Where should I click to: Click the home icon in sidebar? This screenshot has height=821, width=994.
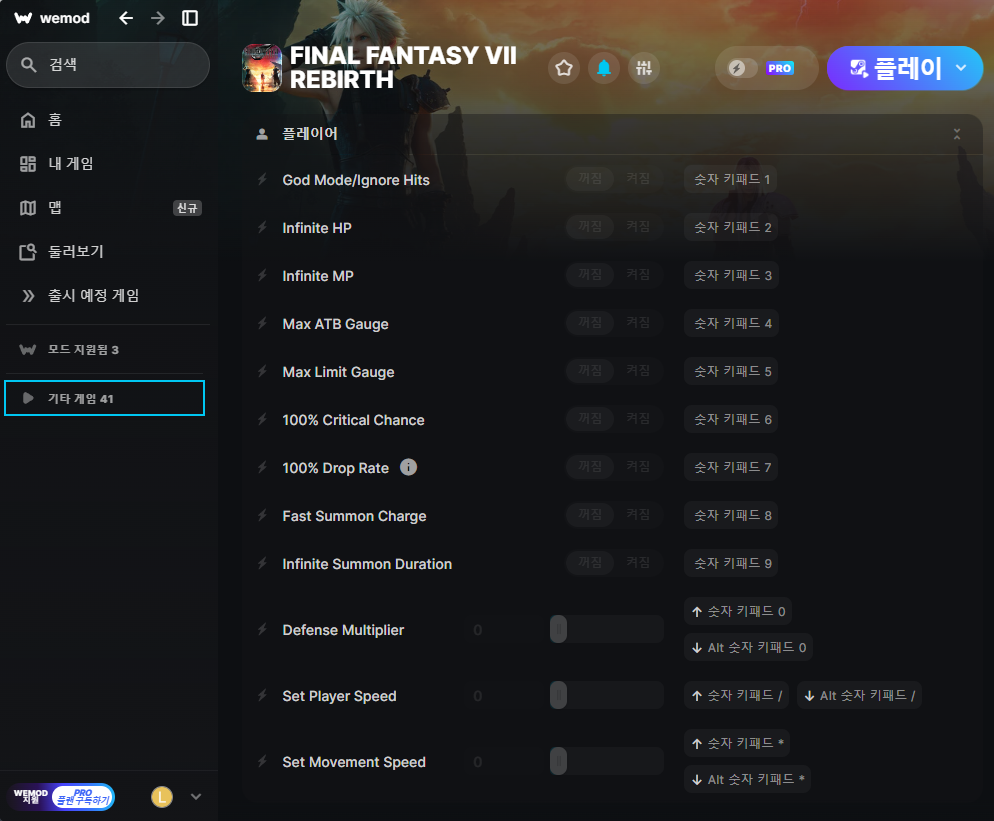tap(28, 120)
